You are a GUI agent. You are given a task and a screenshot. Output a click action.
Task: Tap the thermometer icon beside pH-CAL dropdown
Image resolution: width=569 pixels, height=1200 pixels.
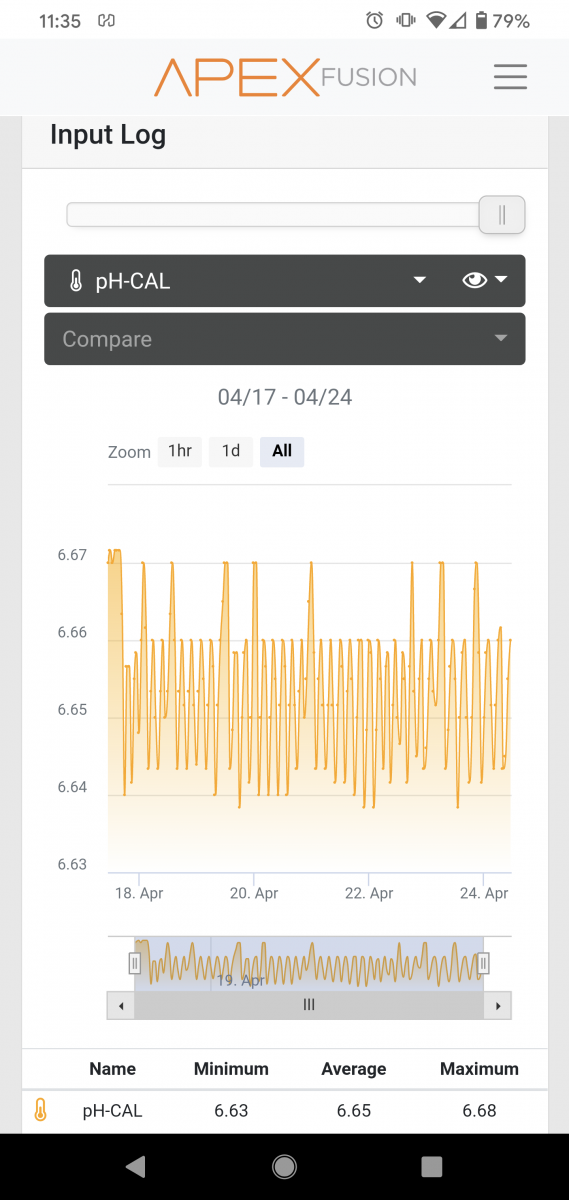pos(76,281)
